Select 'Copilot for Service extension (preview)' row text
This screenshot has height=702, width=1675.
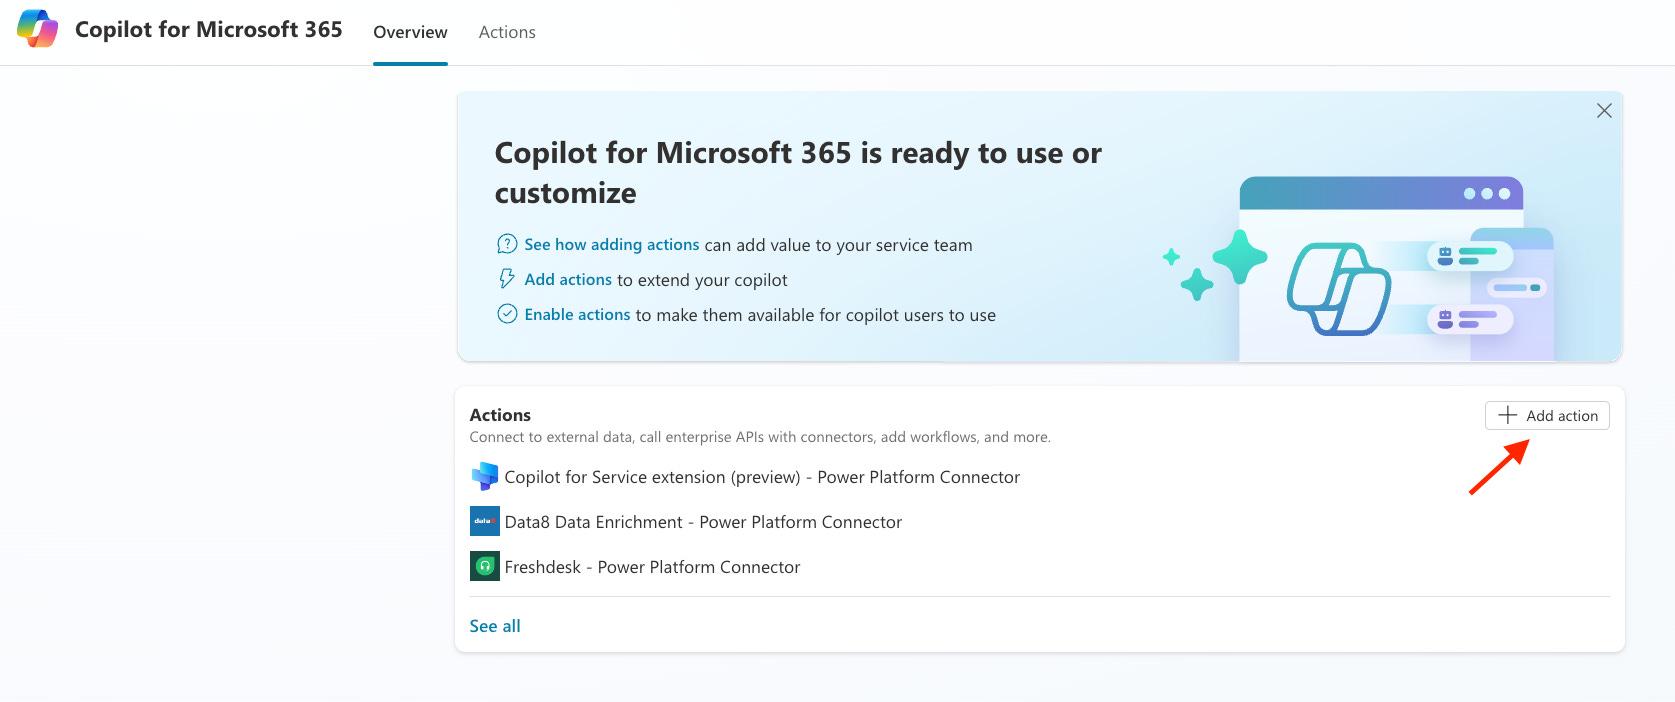point(762,477)
